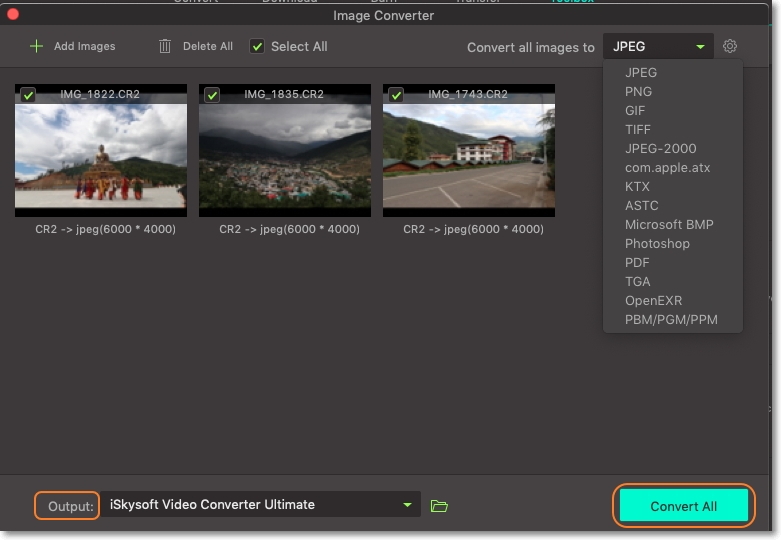The height and width of the screenshot is (540, 781).
Task: Click the green plus Add Images icon
Action: (x=37, y=46)
